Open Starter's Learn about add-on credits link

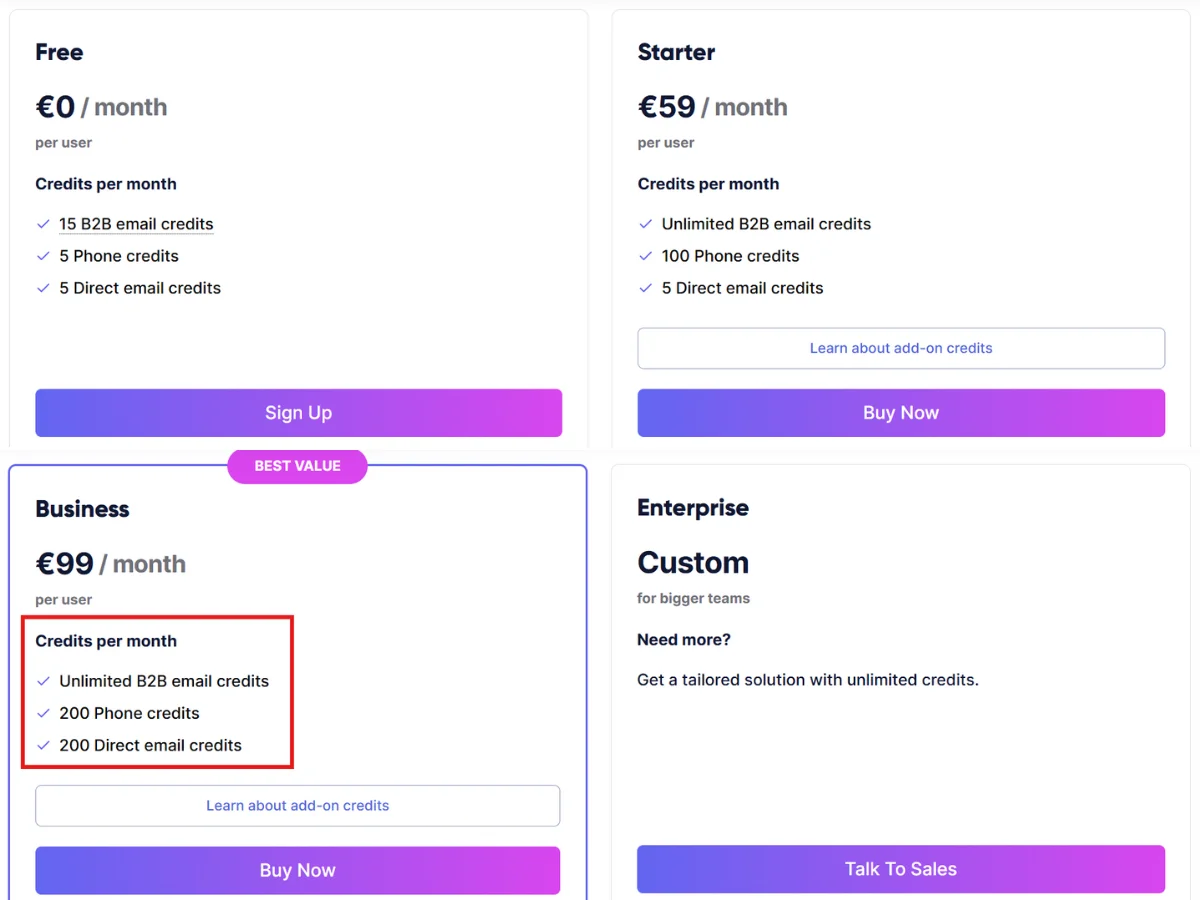pyautogui.click(x=901, y=348)
